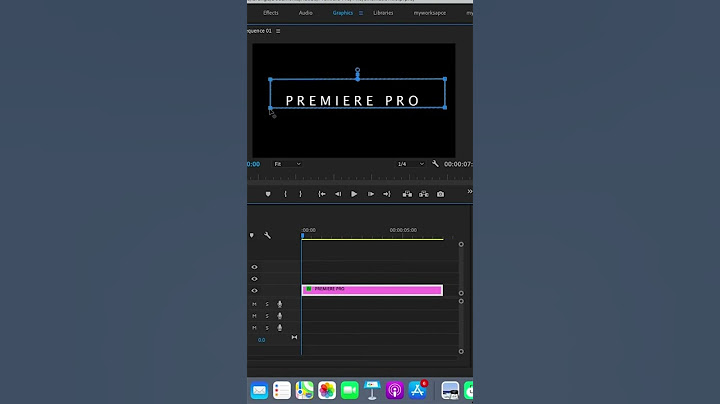Switch to the Effects workspace tab
Viewport: 720px width, 404px height.
pyautogui.click(x=270, y=13)
